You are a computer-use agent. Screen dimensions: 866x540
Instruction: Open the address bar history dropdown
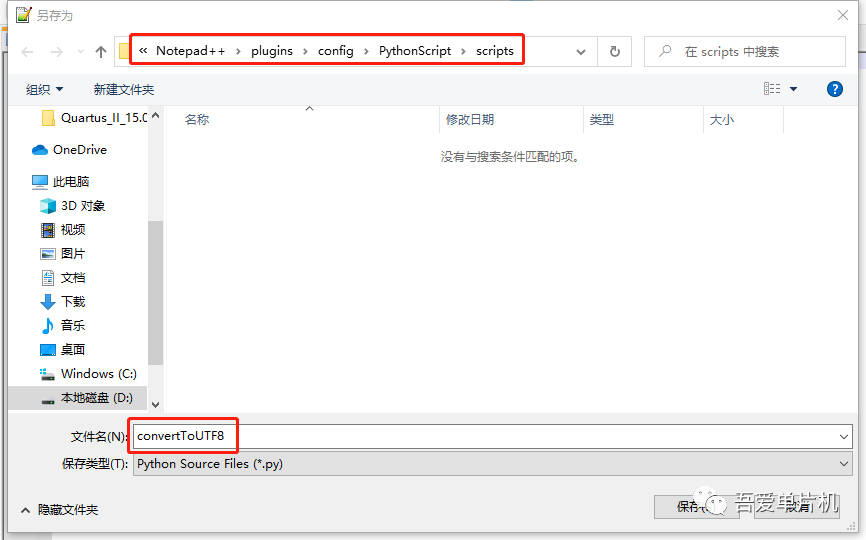tap(580, 52)
